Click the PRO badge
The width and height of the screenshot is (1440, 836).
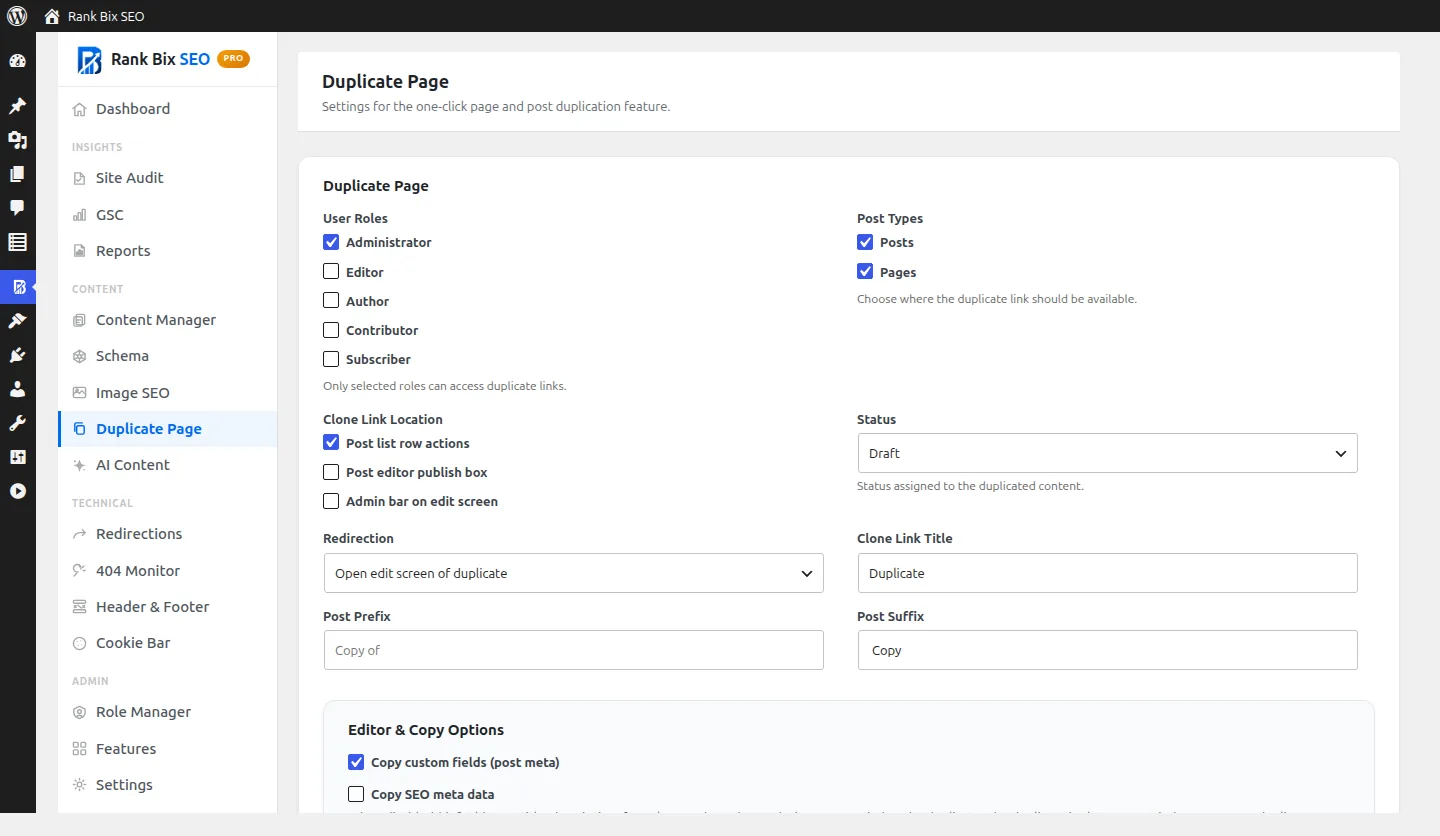pyautogui.click(x=233, y=59)
